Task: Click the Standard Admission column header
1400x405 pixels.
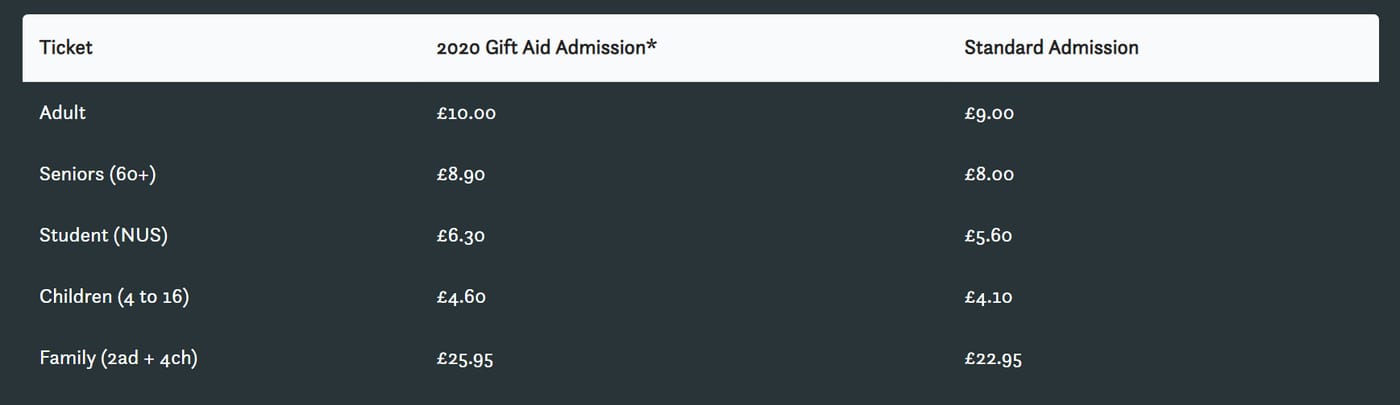Action: 1051,47
